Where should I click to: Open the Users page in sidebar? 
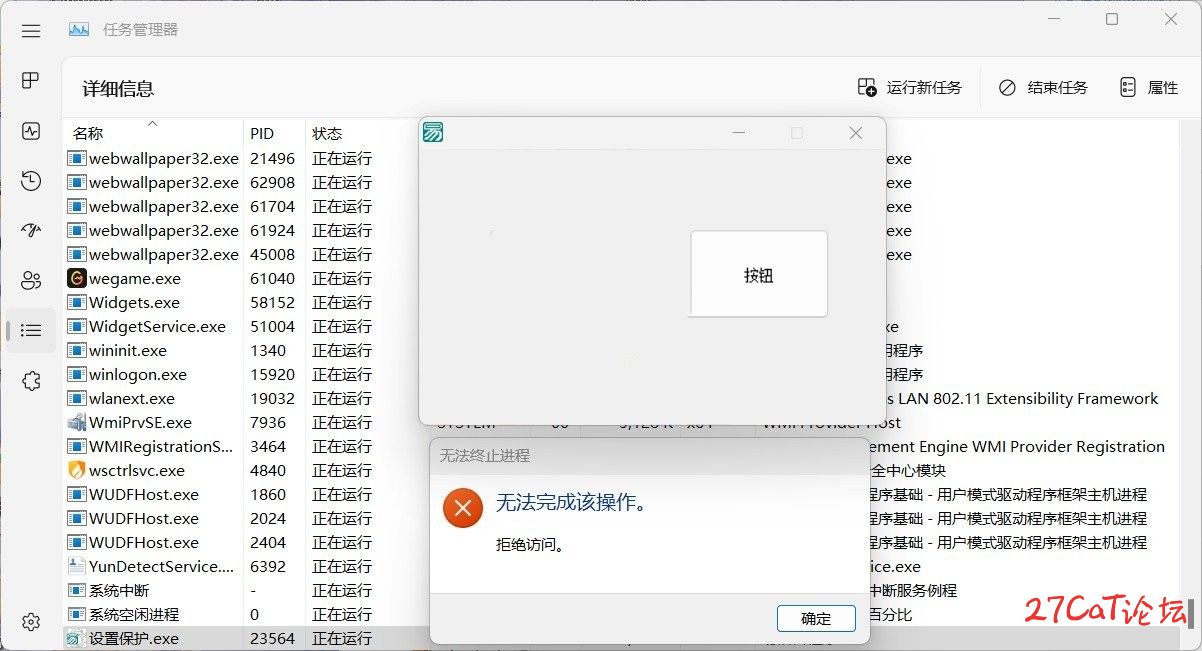31,280
